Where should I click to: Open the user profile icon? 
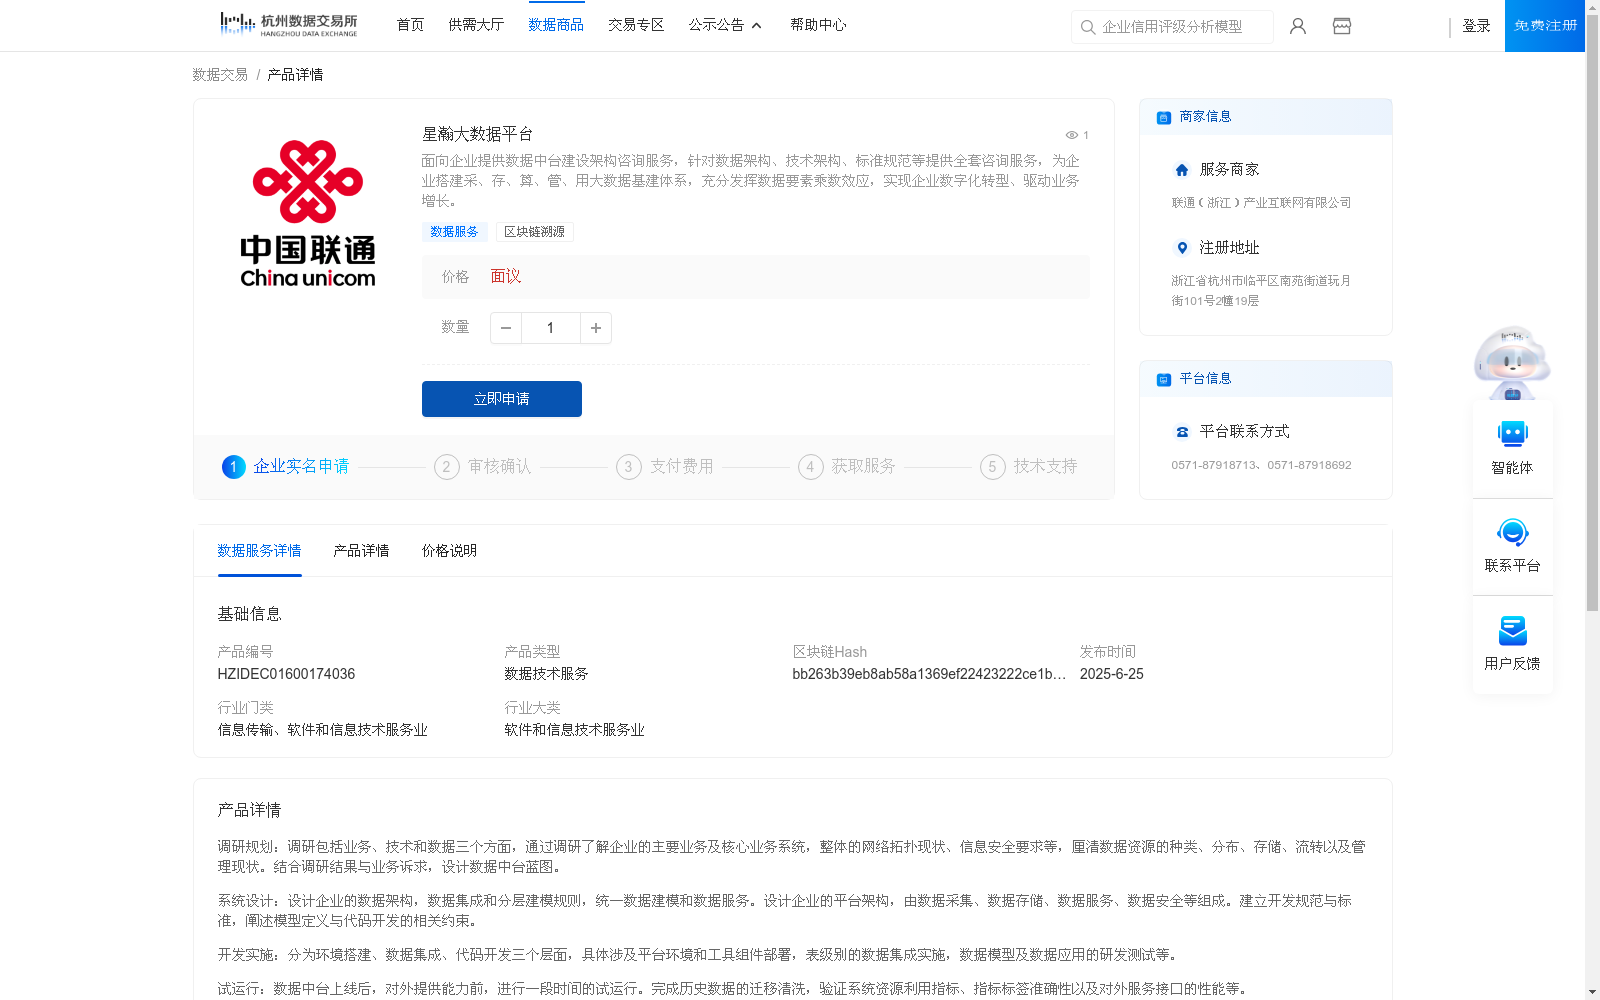[1298, 26]
